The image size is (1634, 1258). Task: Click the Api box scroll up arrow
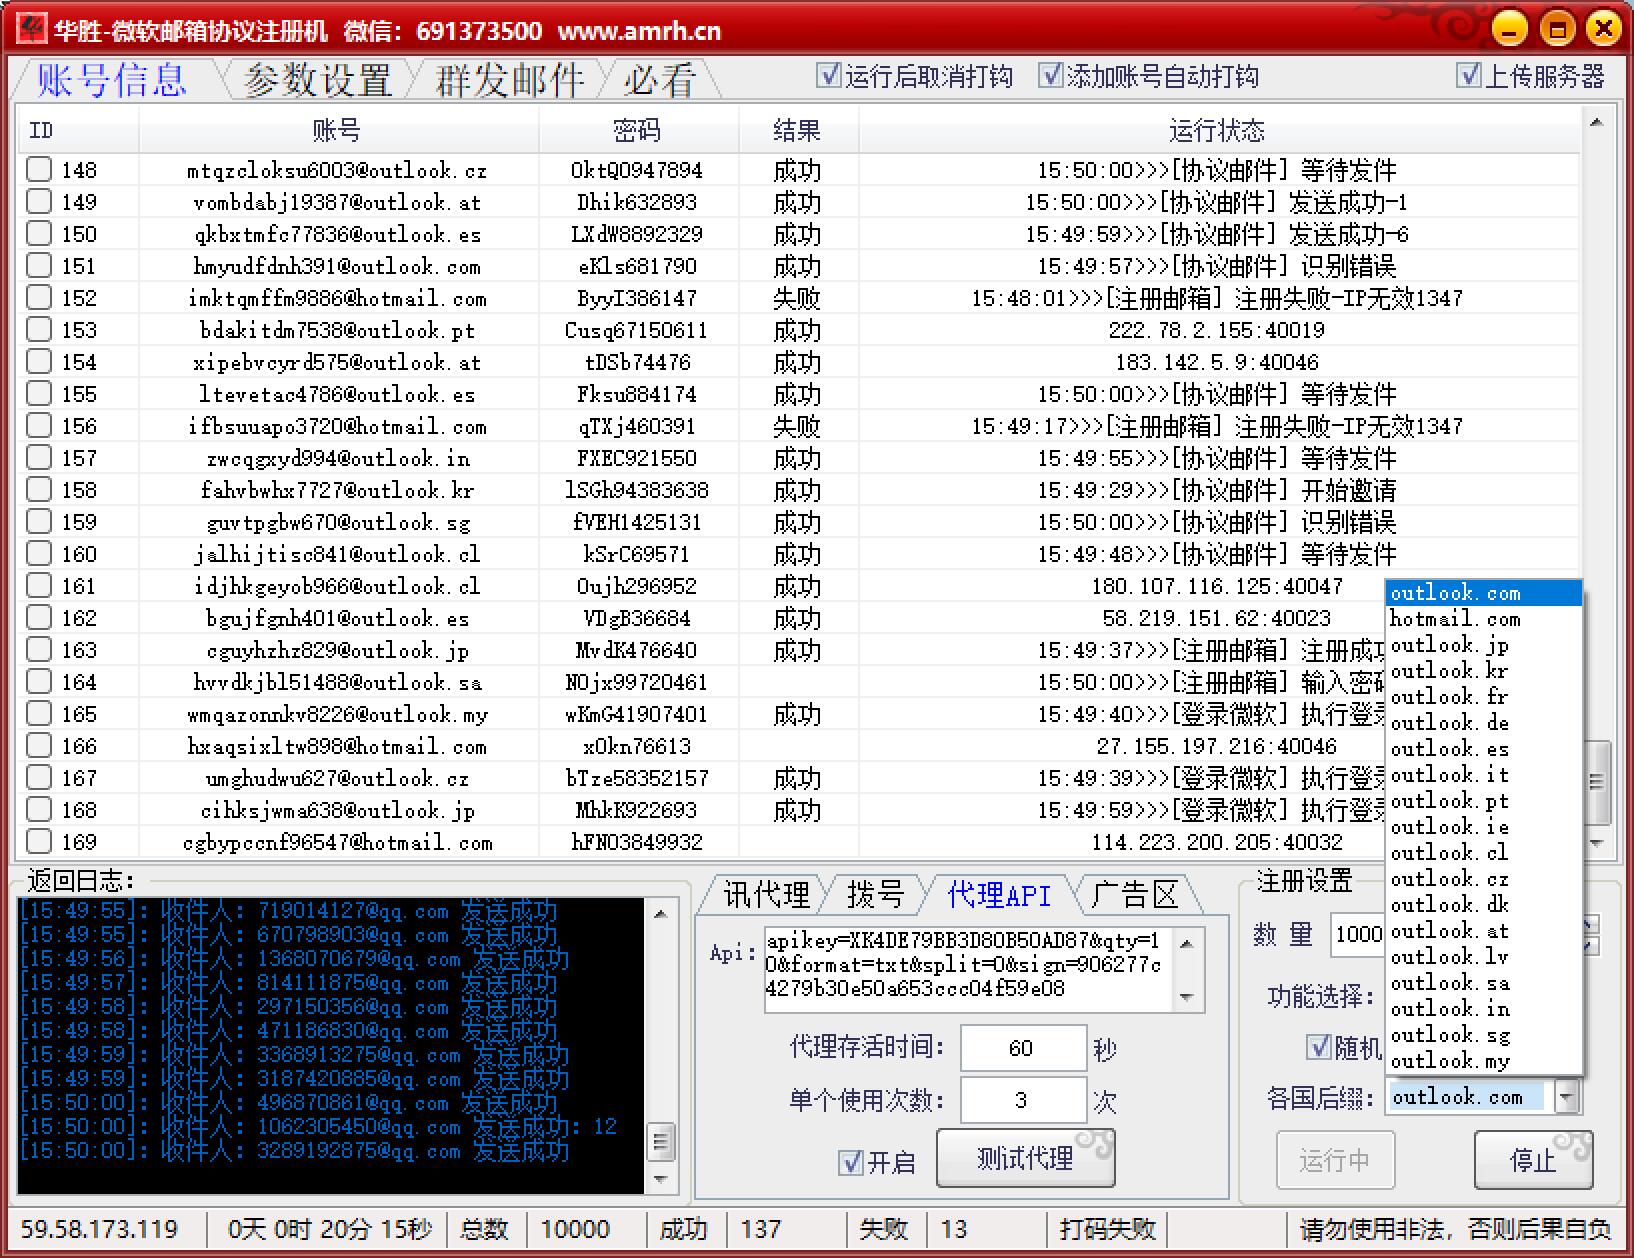tap(1187, 943)
